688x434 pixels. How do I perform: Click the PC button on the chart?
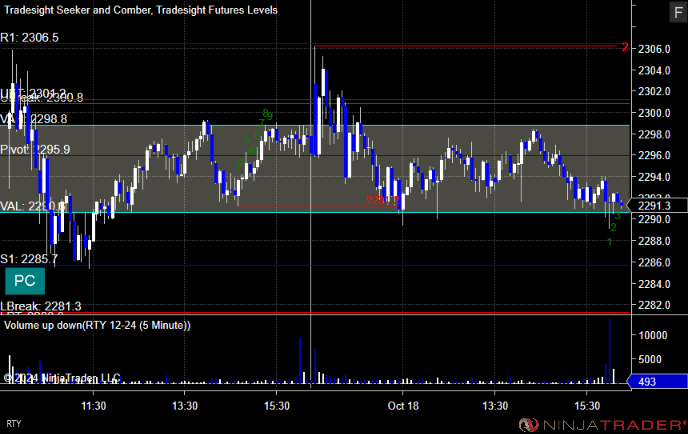(25, 281)
